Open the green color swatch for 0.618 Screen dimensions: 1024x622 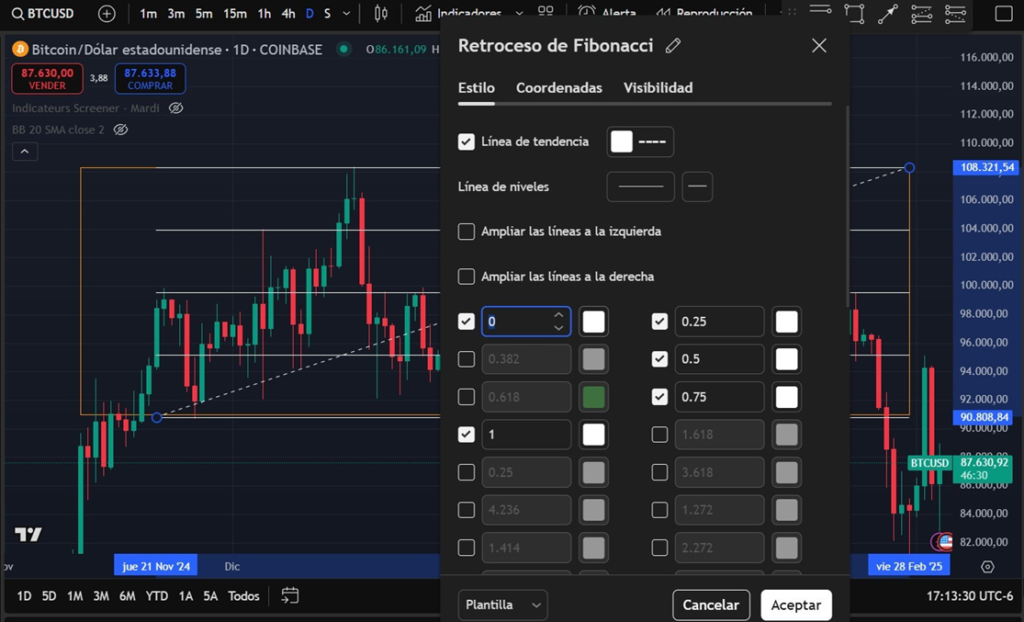pos(594,397)
